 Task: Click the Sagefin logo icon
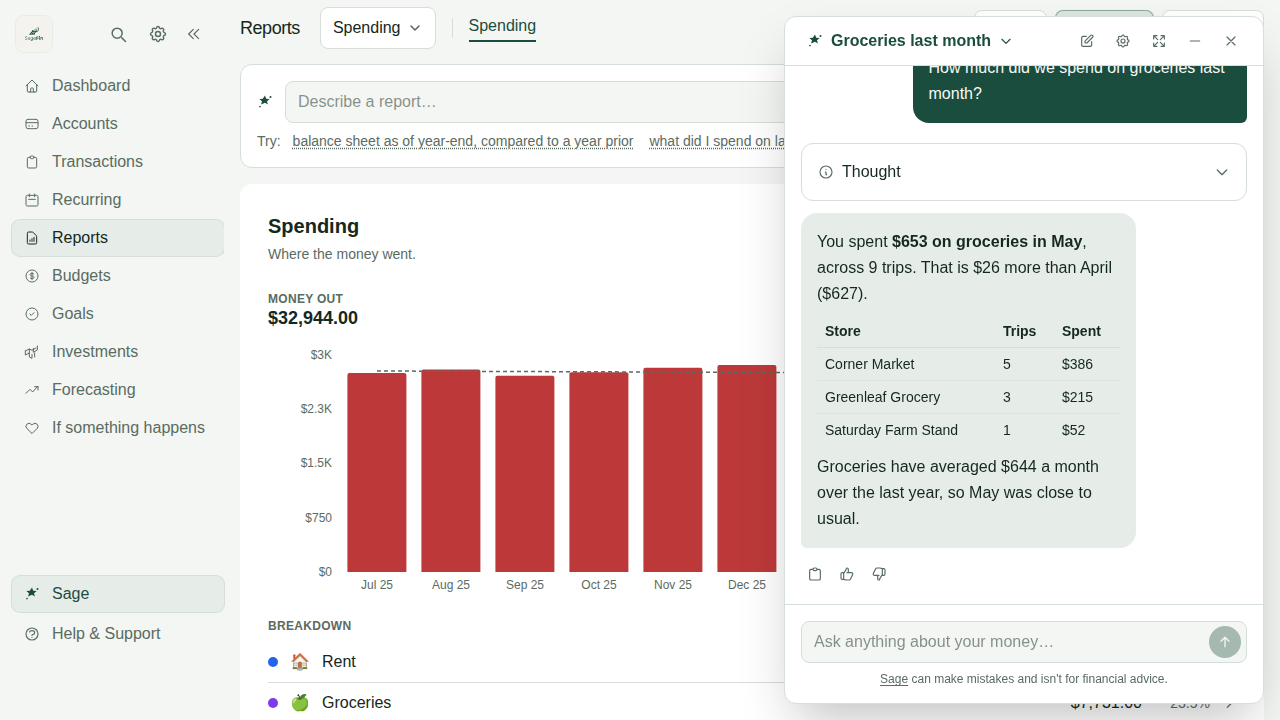[34, 35]
